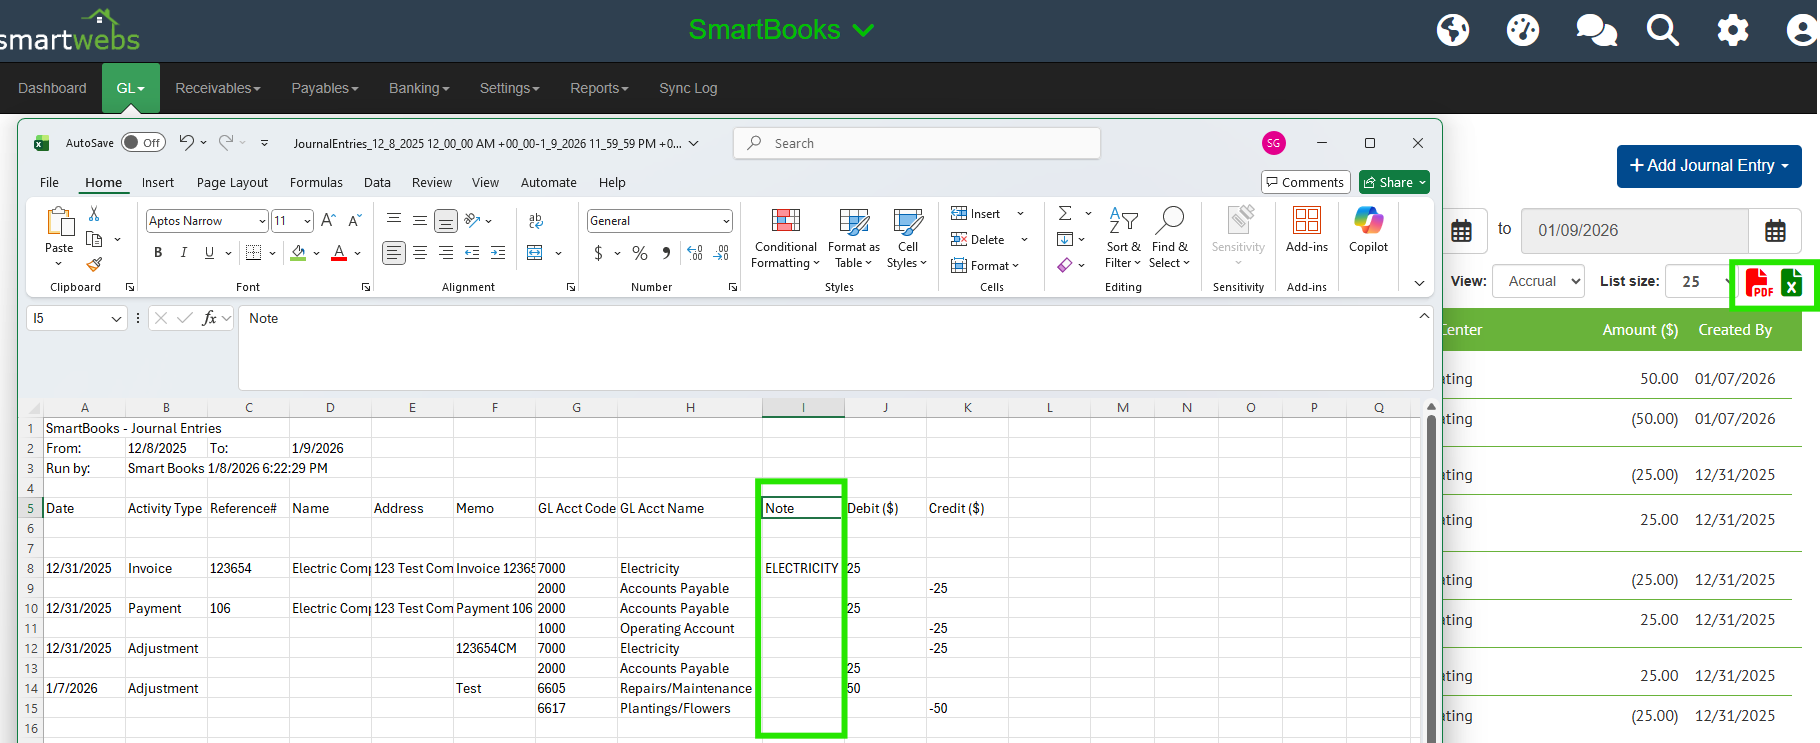Expand the Aptos Narrow font dropdown

pyautogui.click(x=262, y=221)
